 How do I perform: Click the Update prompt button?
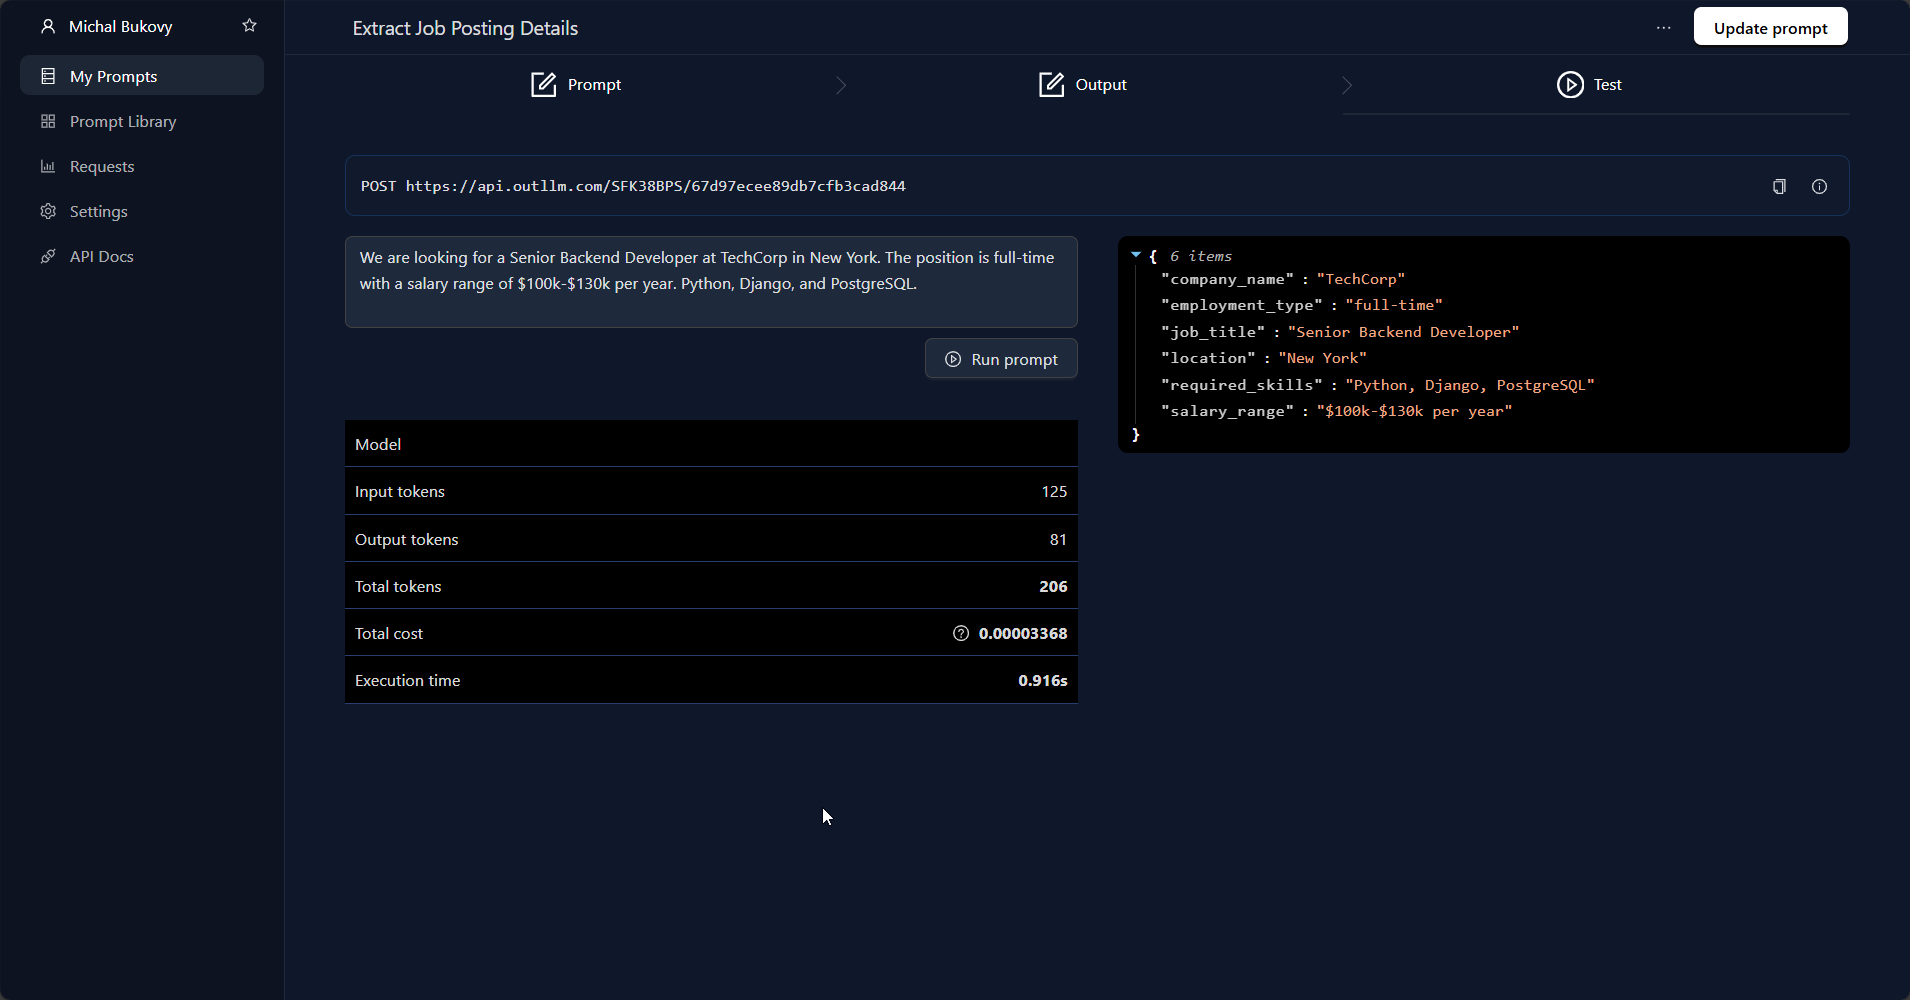tap(1770, 27)
